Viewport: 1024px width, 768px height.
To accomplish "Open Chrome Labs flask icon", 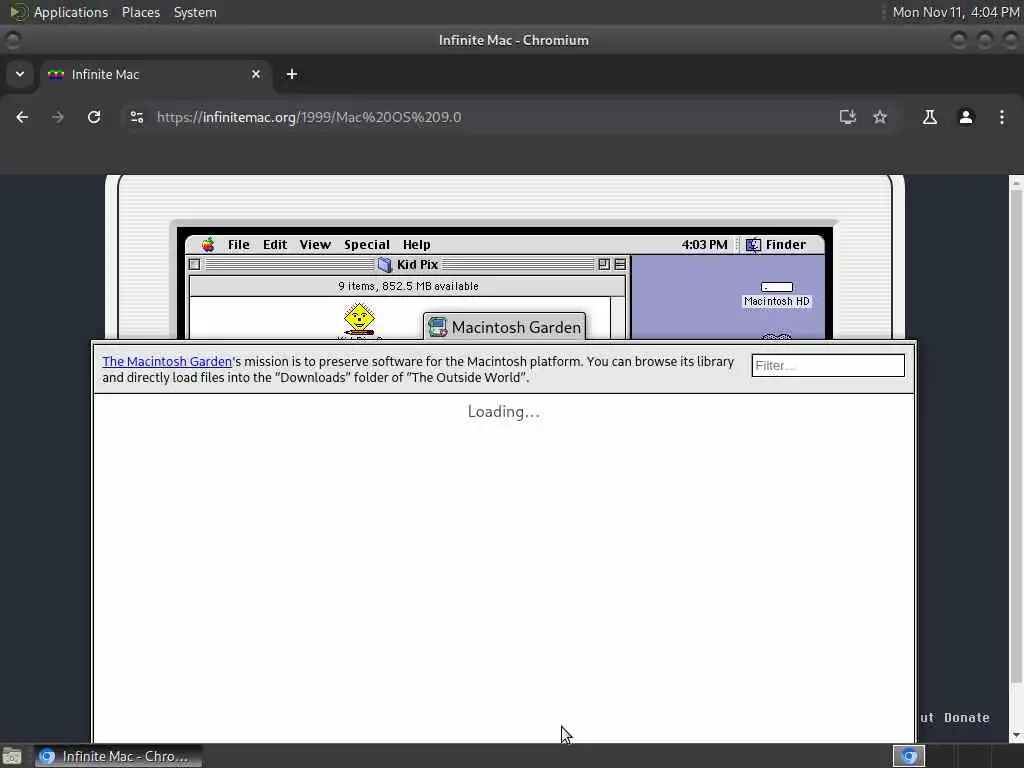I will coord(929,117).
